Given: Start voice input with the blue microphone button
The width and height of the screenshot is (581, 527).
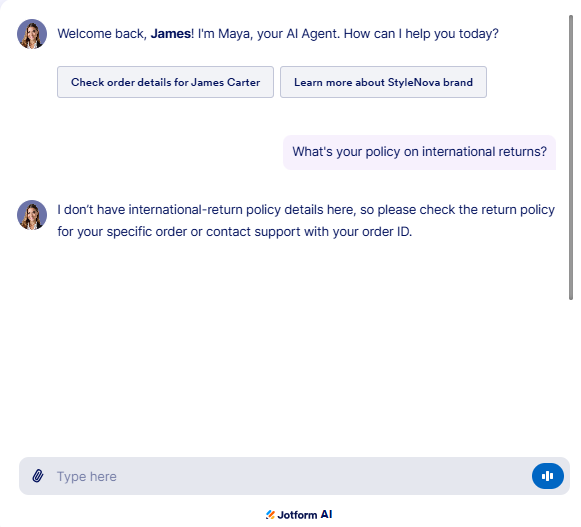Looking at the screenshot, I should 548,476.
